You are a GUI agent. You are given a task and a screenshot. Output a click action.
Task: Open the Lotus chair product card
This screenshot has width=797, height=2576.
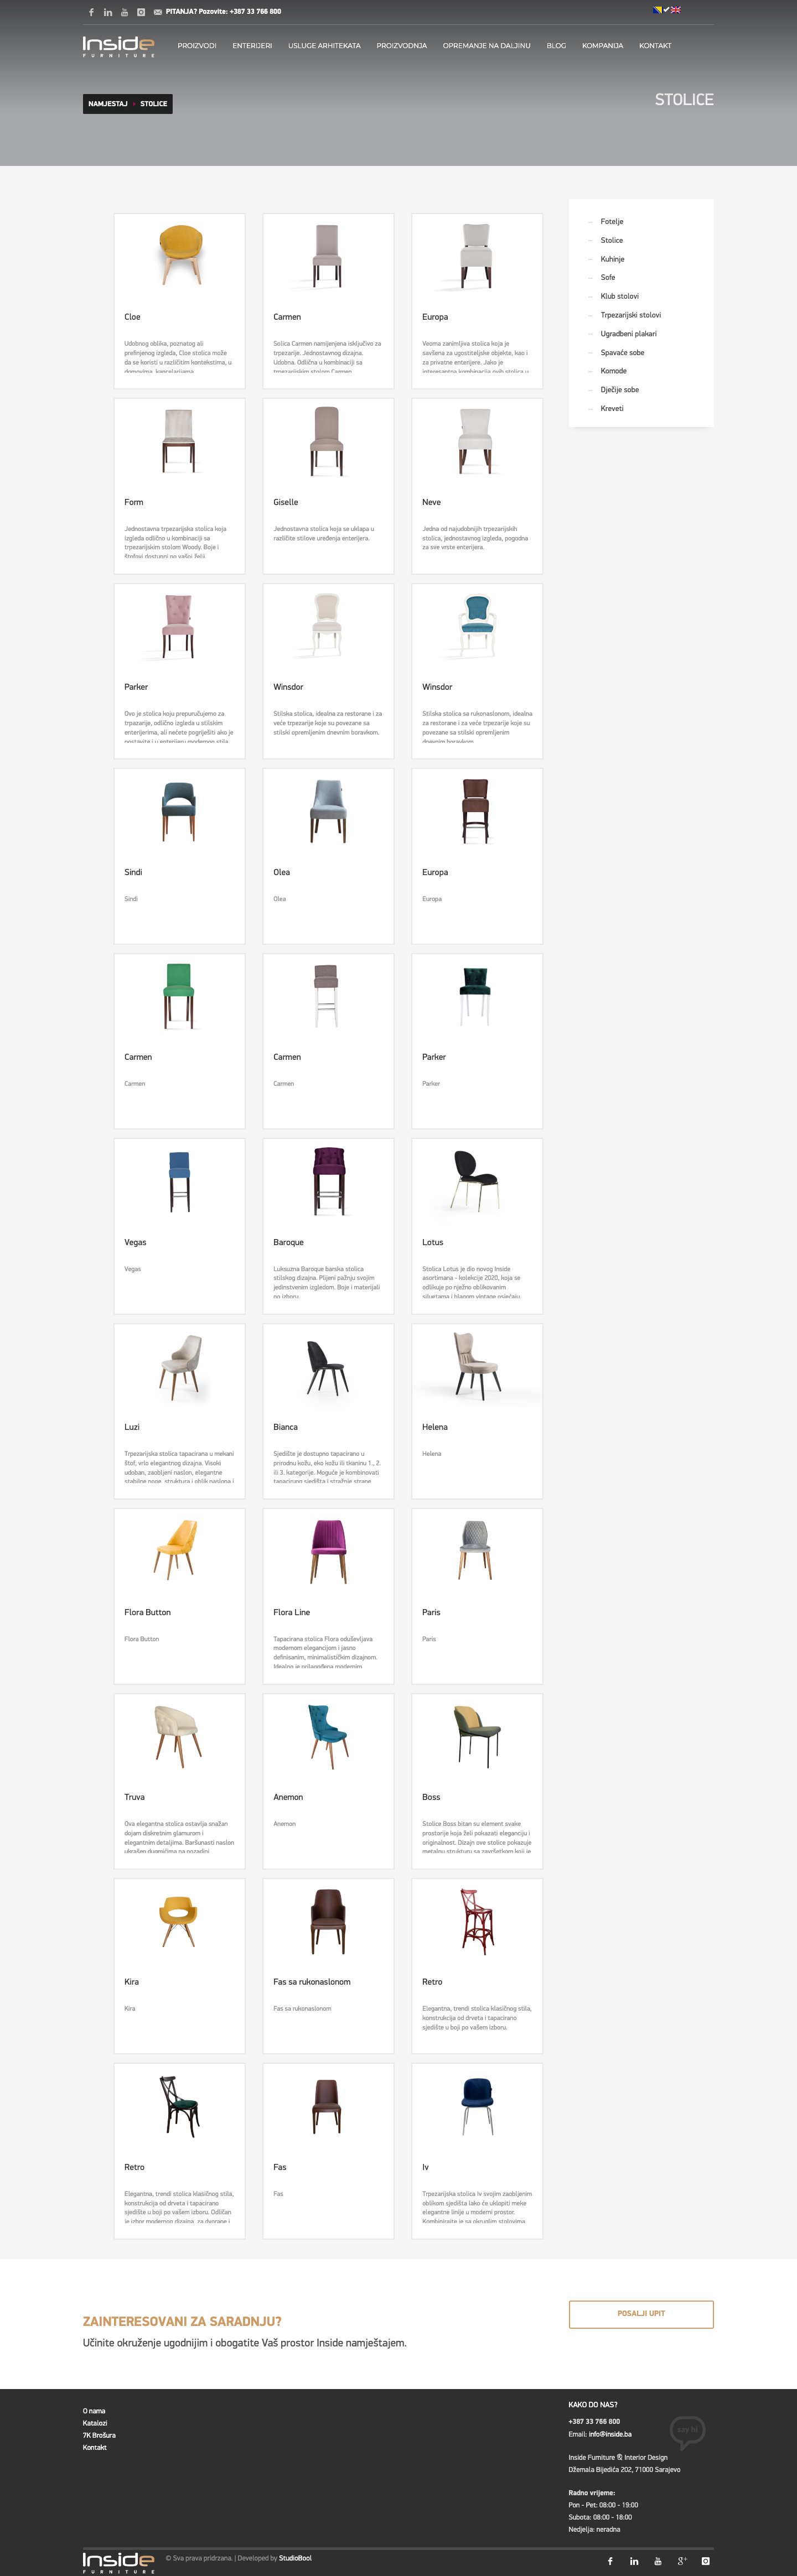tap(477, 1226)
